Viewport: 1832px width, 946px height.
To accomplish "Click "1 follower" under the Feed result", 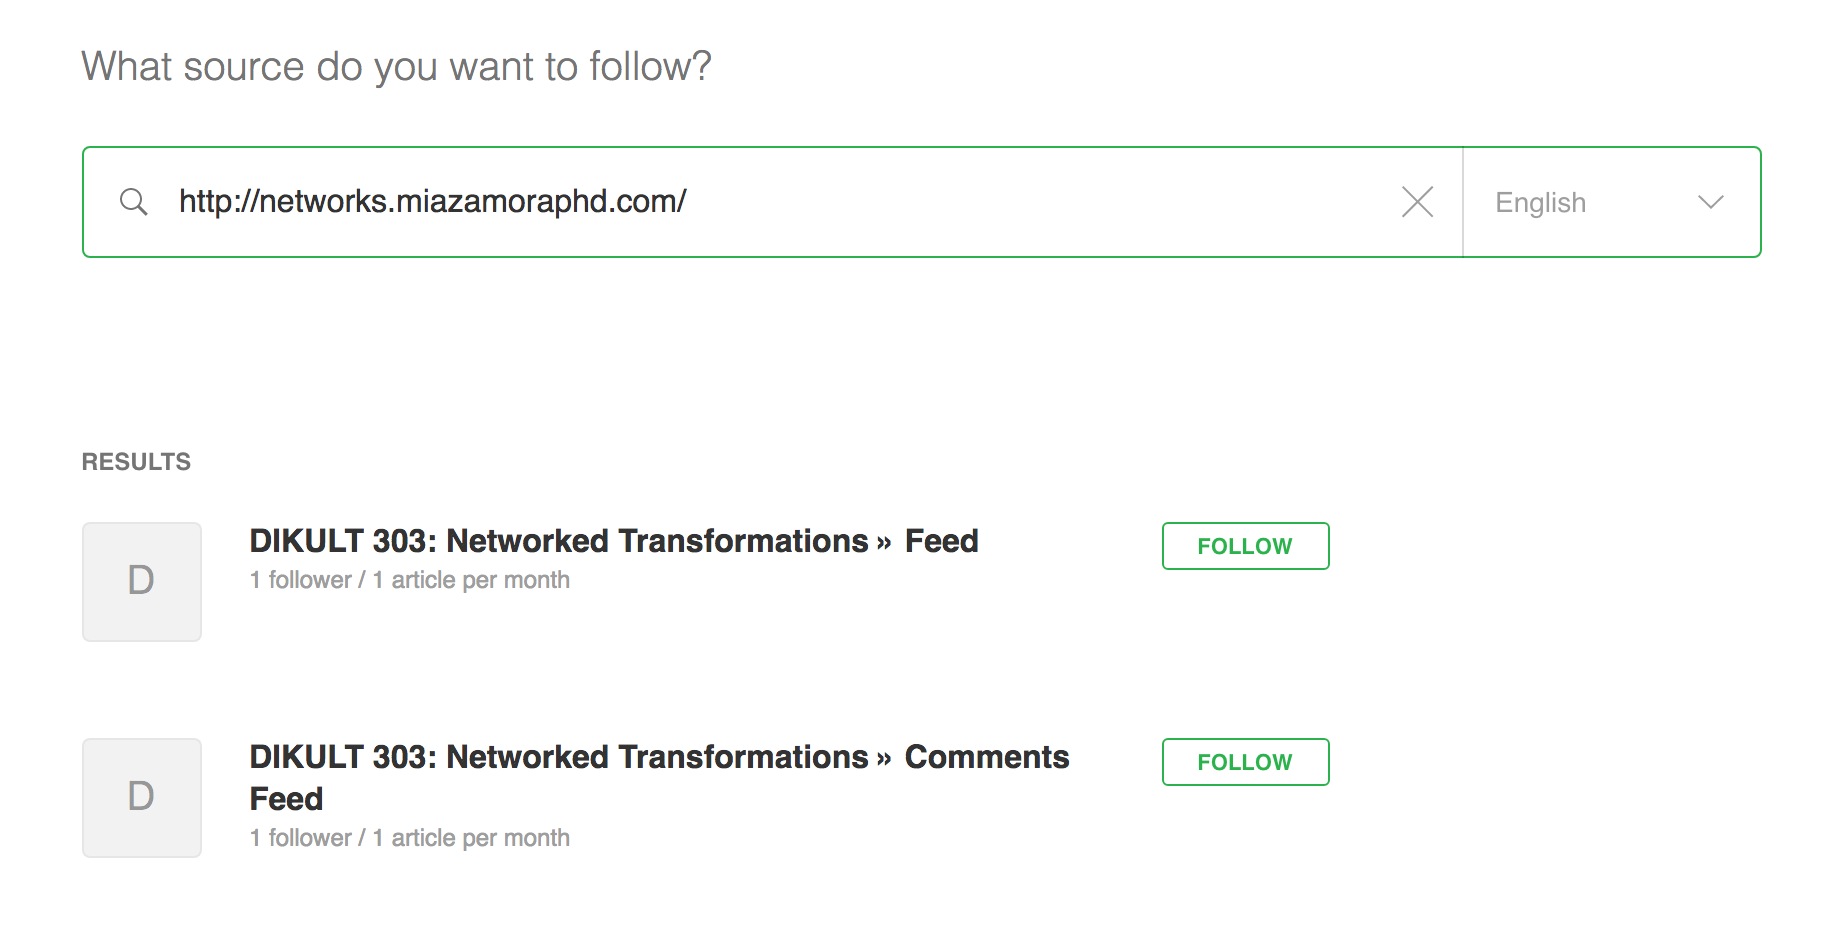I will coord(300,580).
